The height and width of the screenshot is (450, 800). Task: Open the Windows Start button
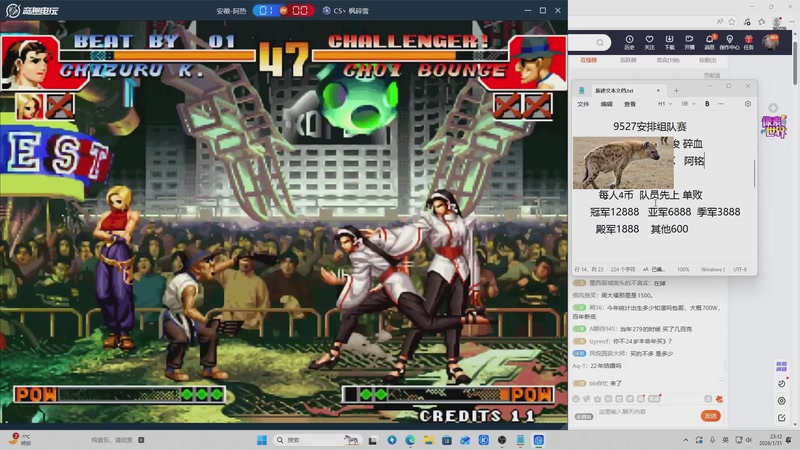pyautogui.click(x=262, y=440)
